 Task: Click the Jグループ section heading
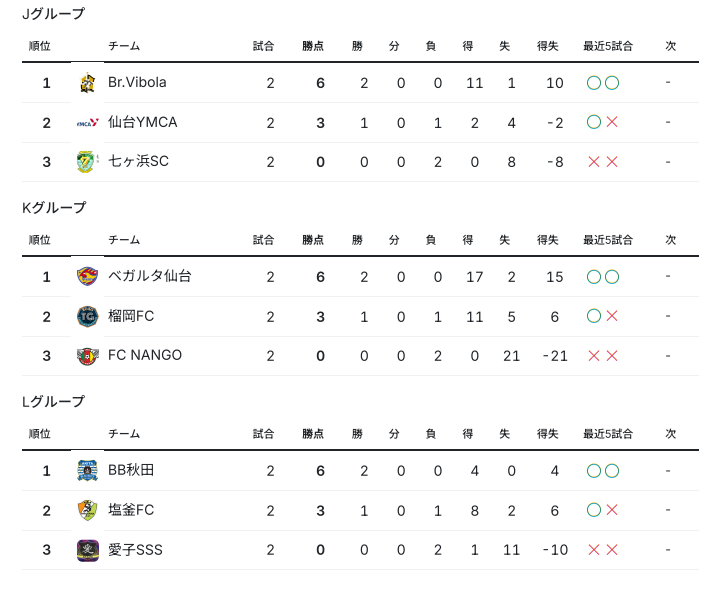54,14
